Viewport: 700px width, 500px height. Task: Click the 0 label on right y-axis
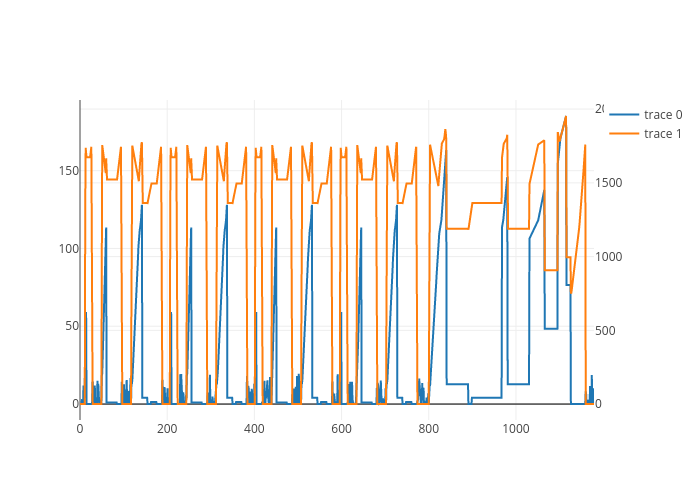[599, 404]
